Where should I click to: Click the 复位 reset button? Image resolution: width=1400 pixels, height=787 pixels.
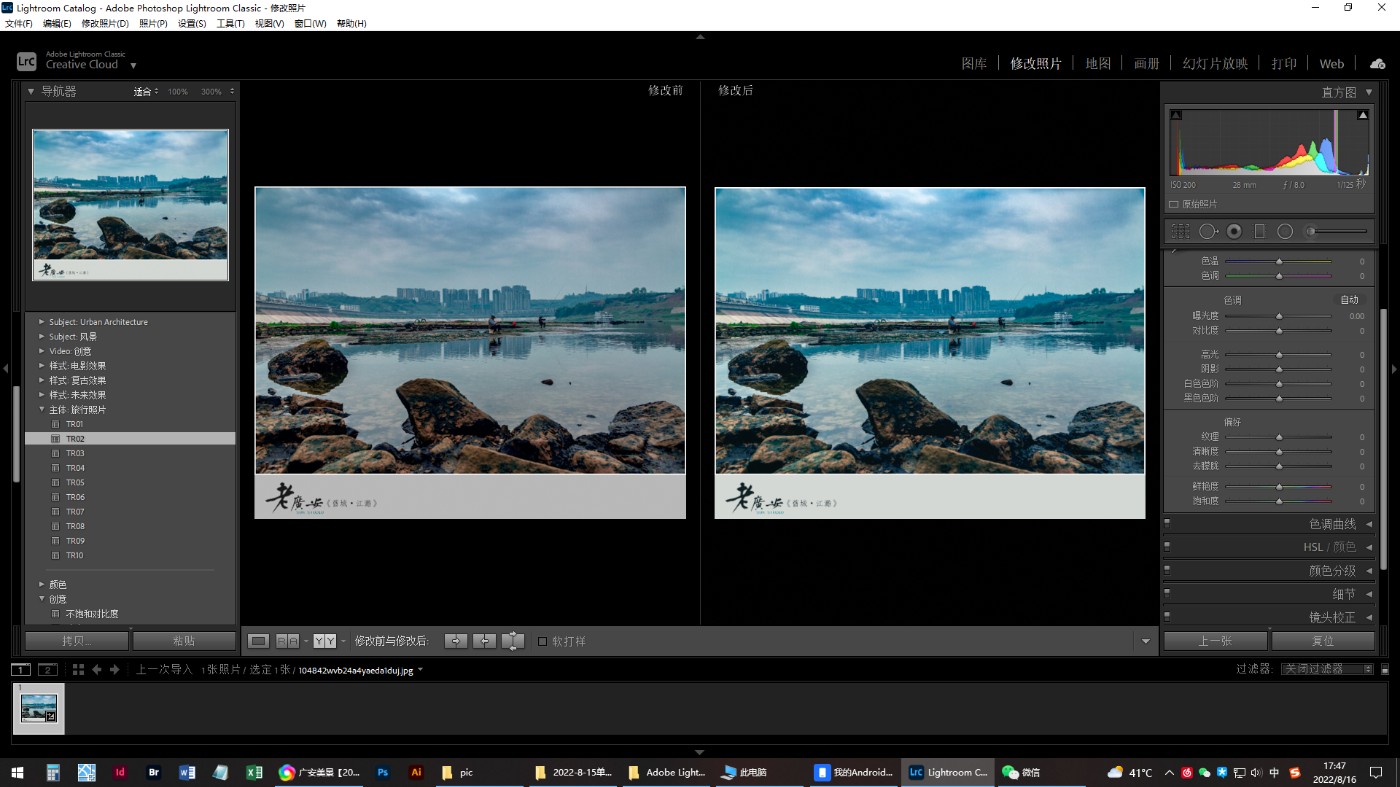click(x=1322, y=641)
